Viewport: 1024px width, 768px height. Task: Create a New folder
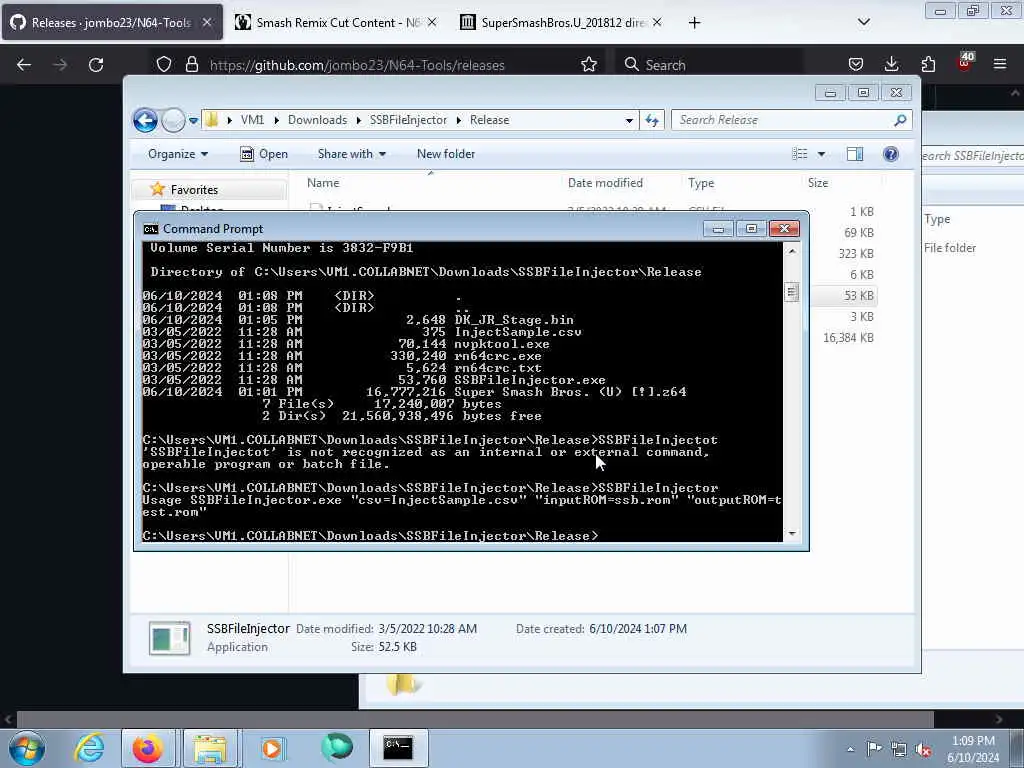[x=446, y=154]
